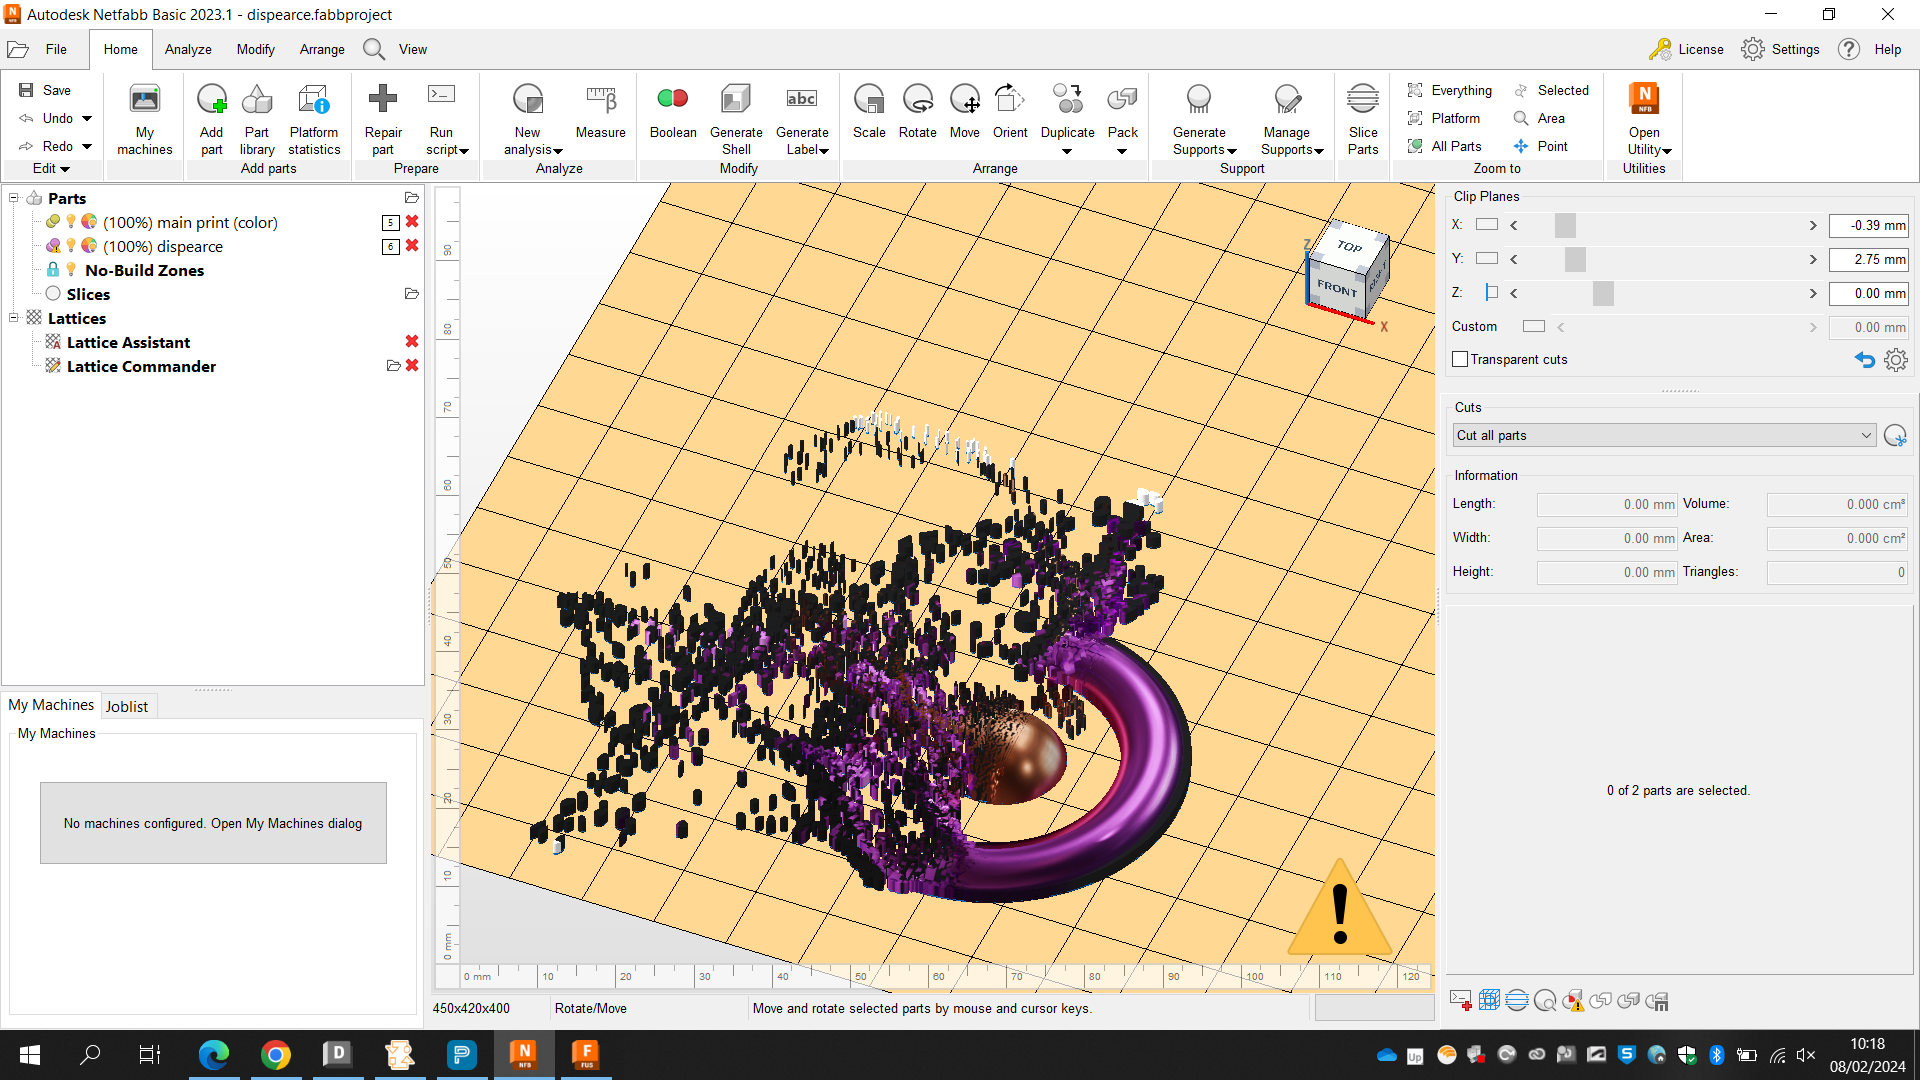Click the Save button
The width and height of the screenshot is (1920, 1080).
click(x=45, y=90)
